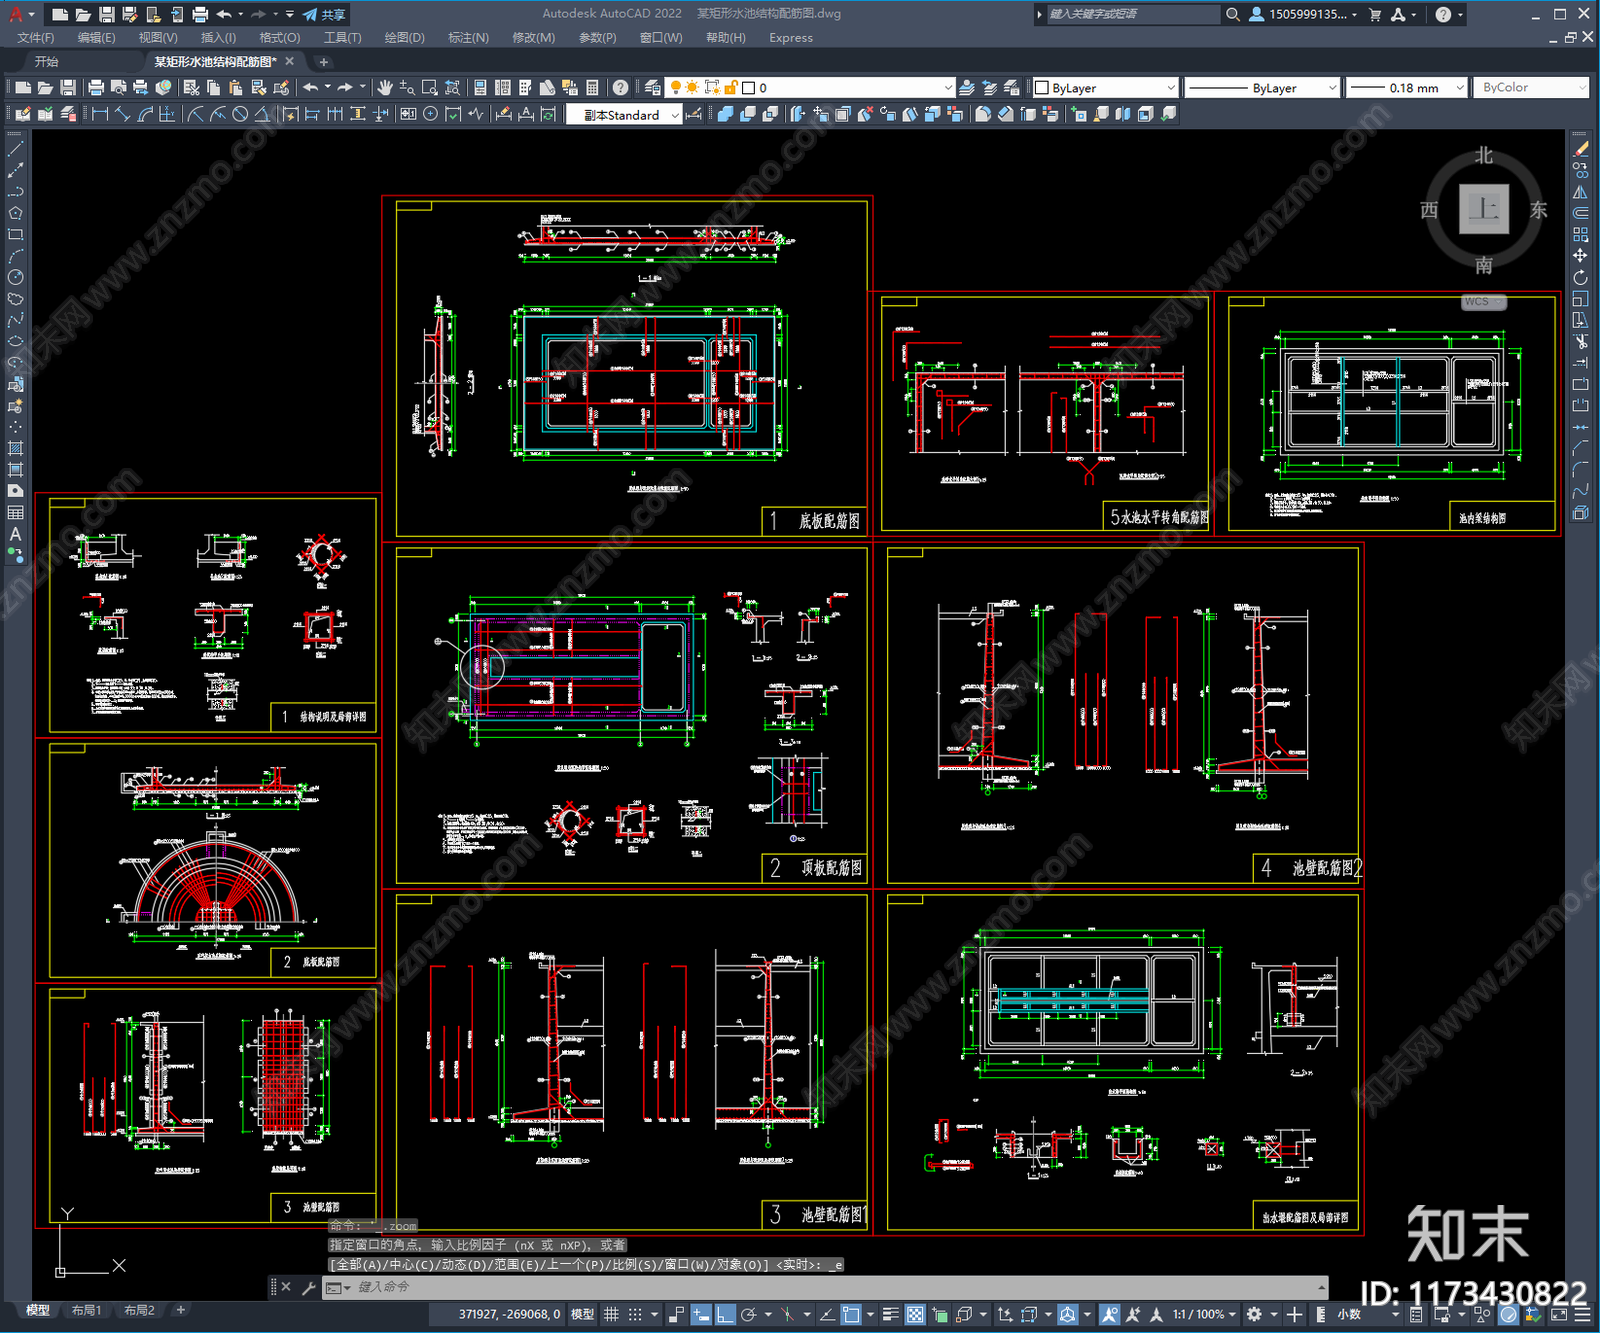Click the Match Properties brush icon

coord(281,88)
